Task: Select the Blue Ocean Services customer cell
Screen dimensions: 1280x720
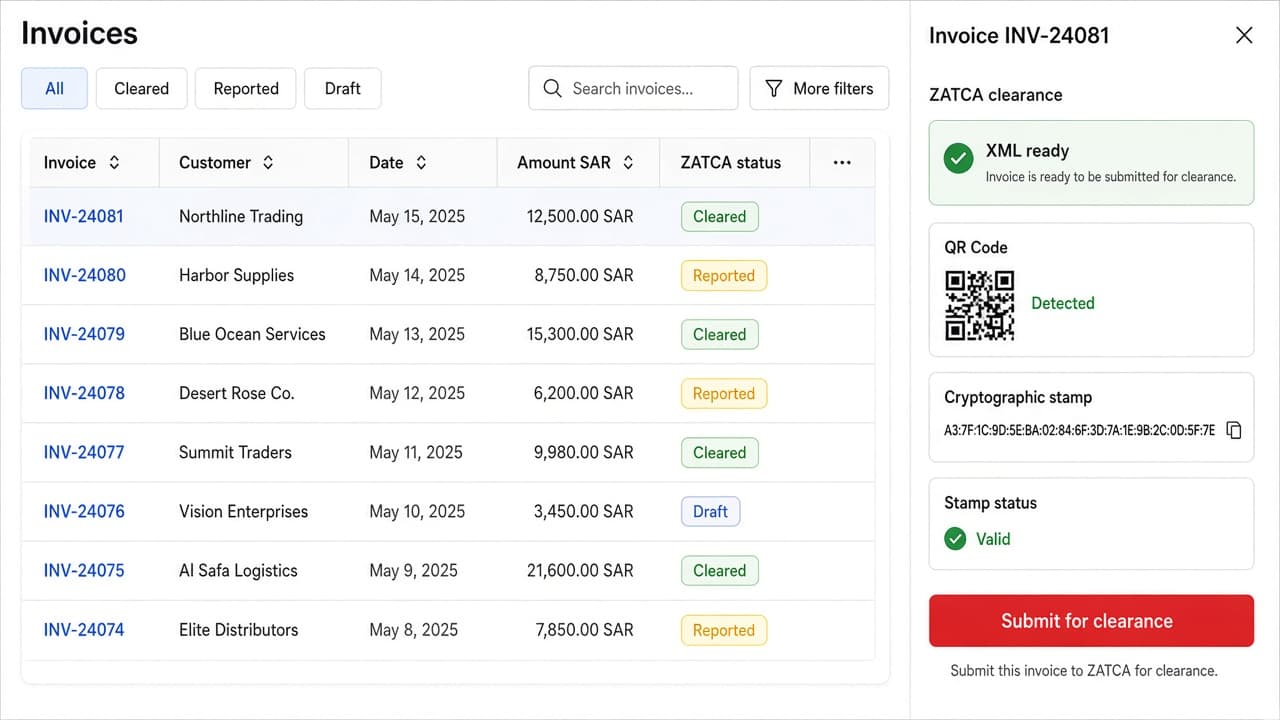Action: (x=252, y=334)
